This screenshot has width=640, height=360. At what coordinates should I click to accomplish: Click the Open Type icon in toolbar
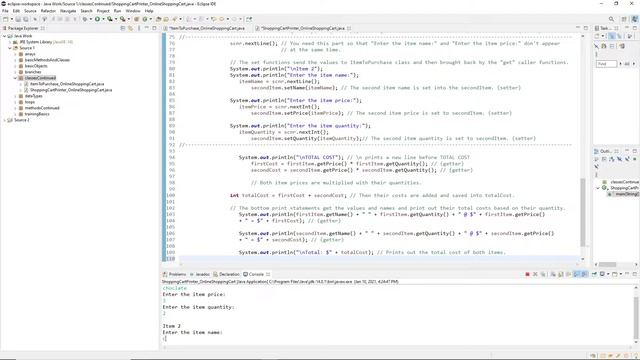[158, 19]
